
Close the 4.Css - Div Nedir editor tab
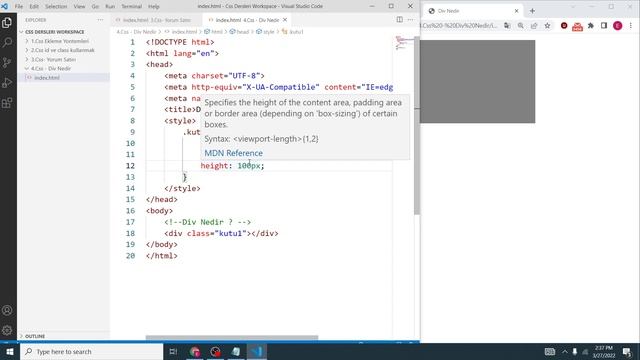[285, 20]
